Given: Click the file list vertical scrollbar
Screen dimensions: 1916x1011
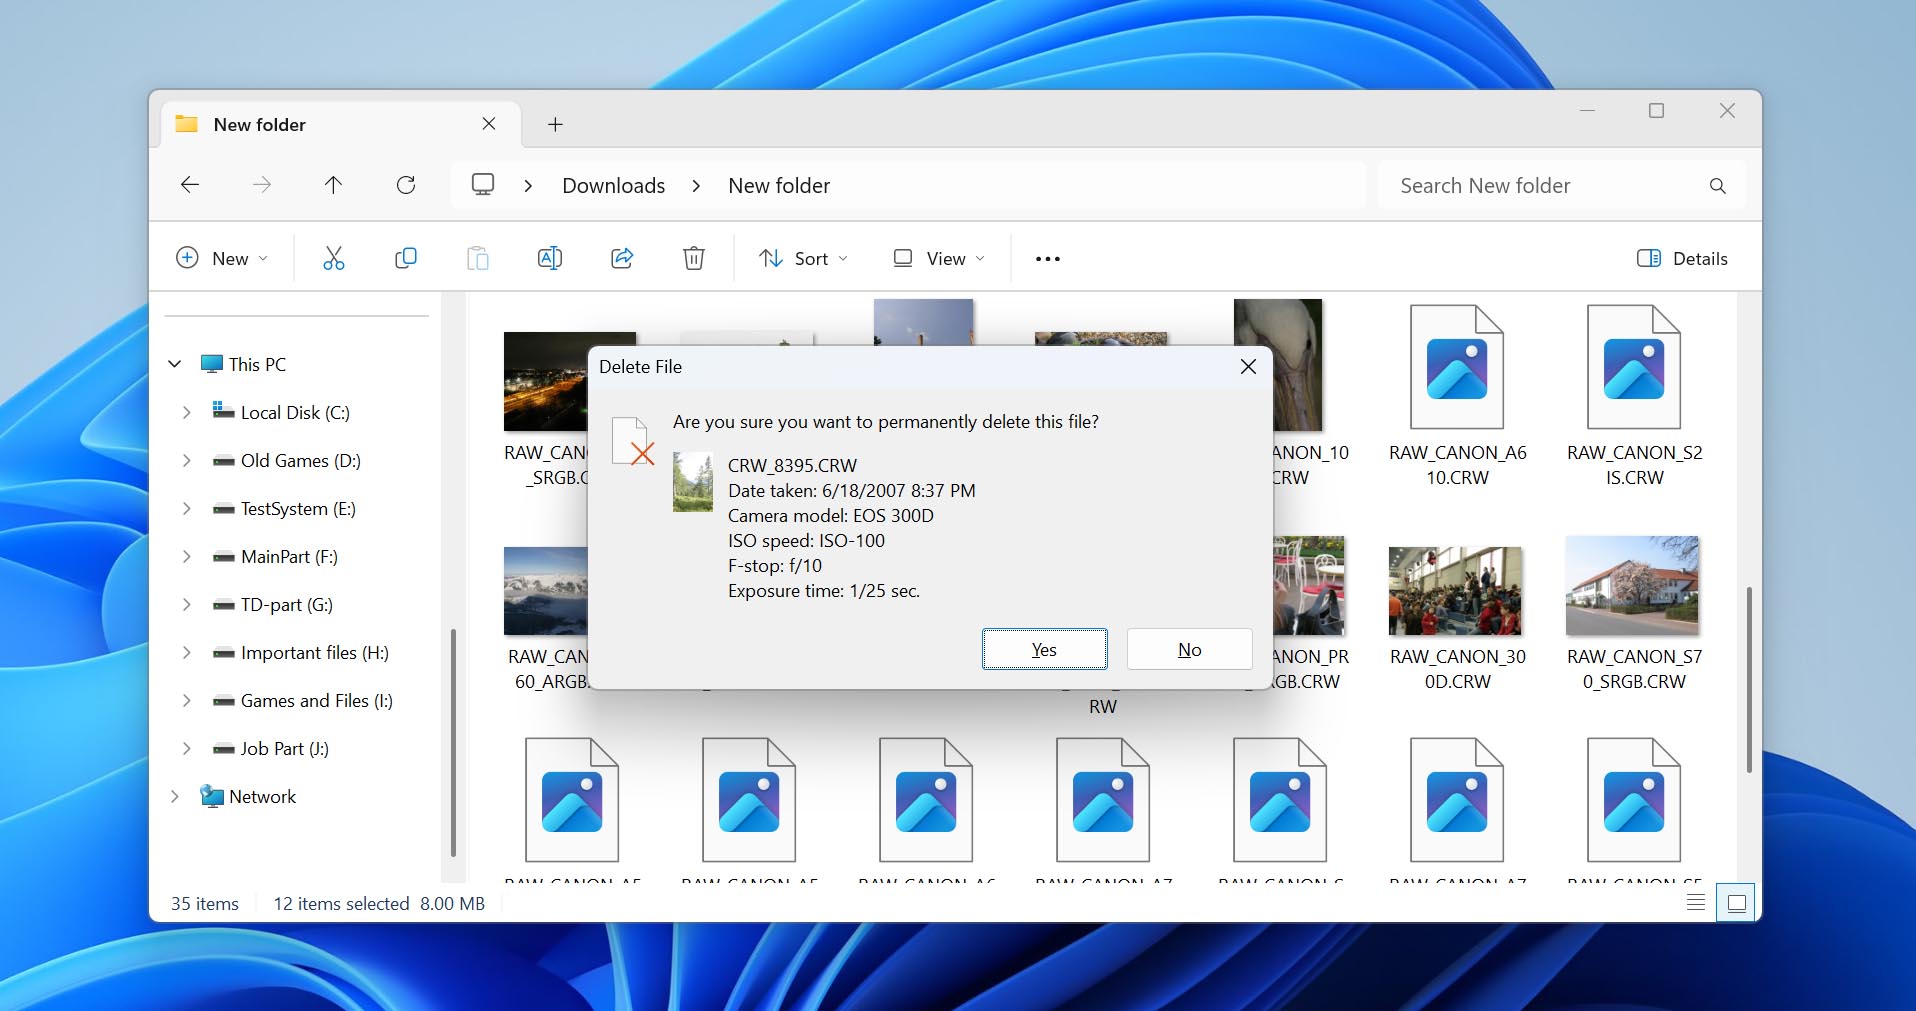Looking at the screenshot, I should tap(1749, 680).
